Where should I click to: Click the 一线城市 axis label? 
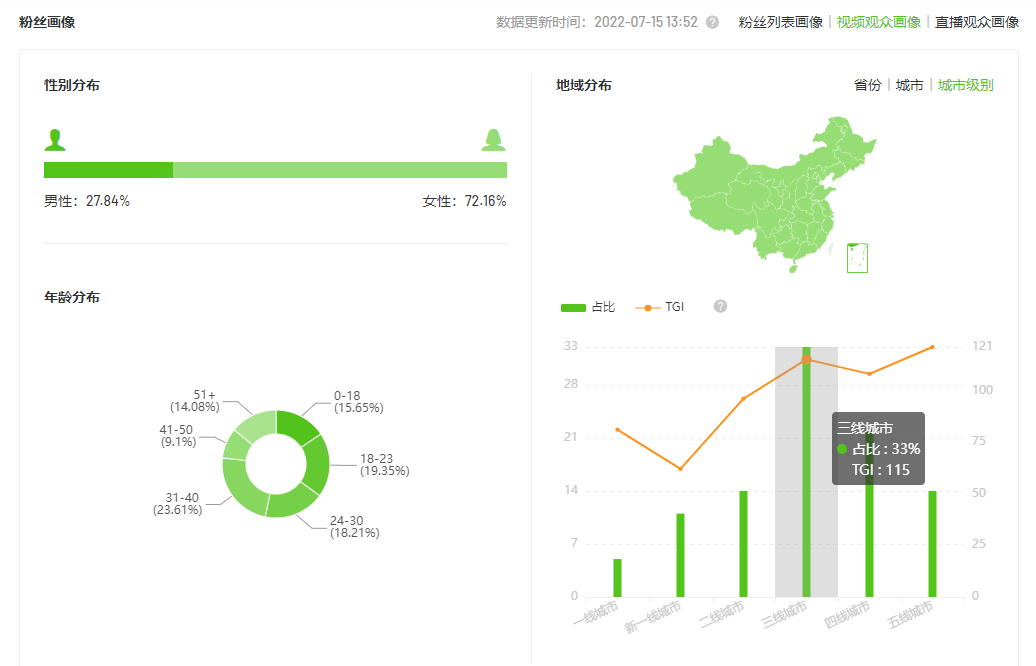coord(596,612)
